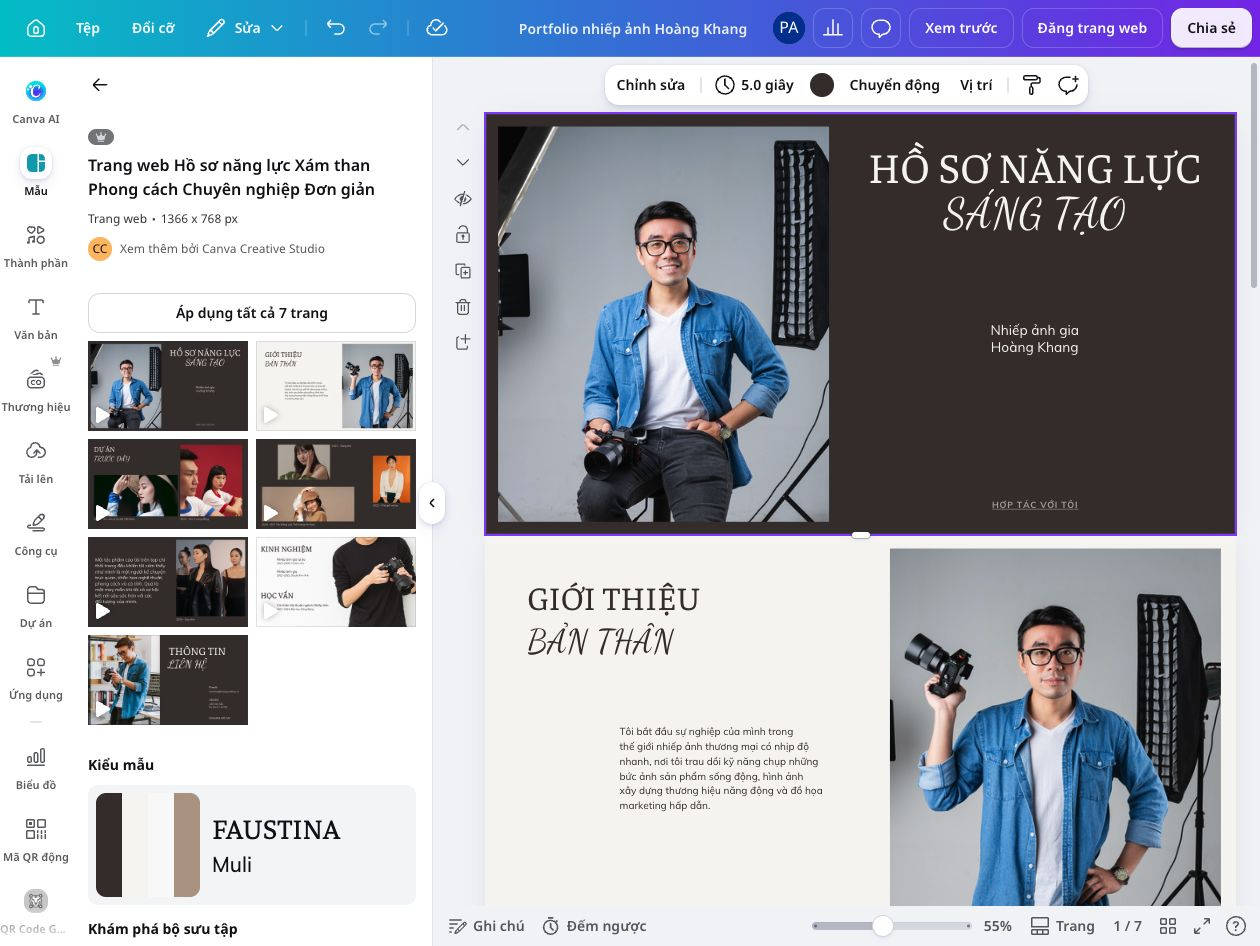
Task: Open comments speech bubble icon in header
Action: tap(881, 28)
